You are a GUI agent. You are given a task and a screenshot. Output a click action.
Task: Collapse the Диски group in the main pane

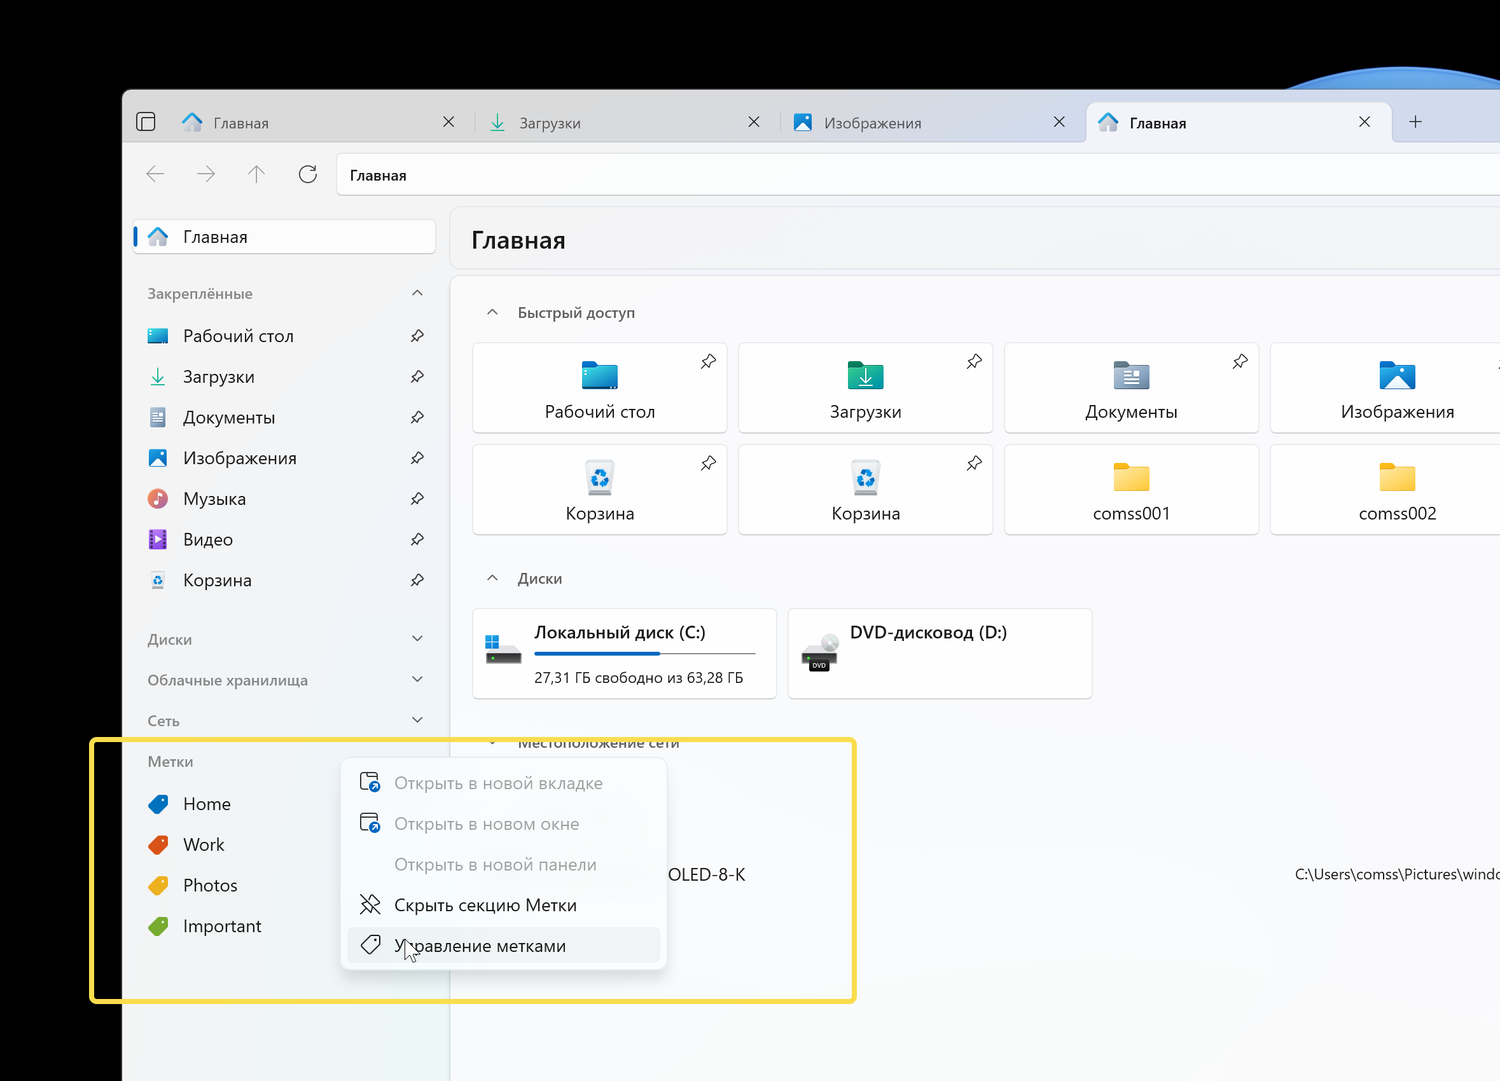coord(492,578)
